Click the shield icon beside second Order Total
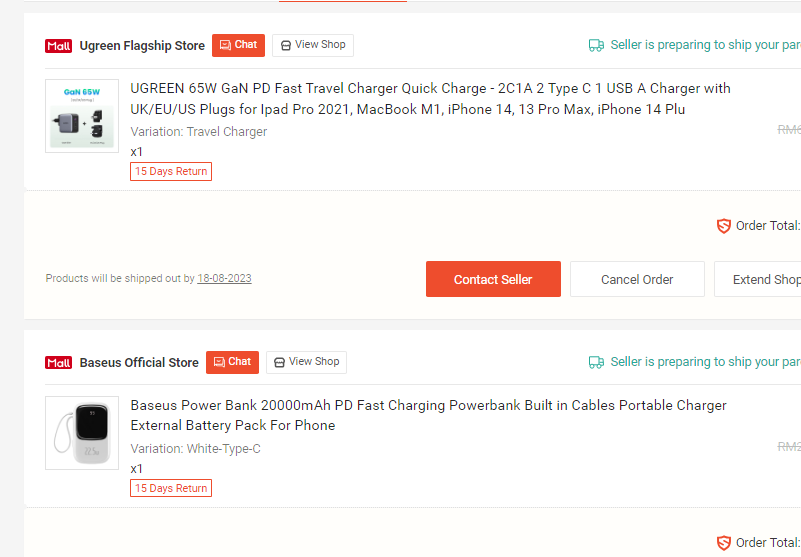Viewport: 801px width, 557px height. point(723,543)
